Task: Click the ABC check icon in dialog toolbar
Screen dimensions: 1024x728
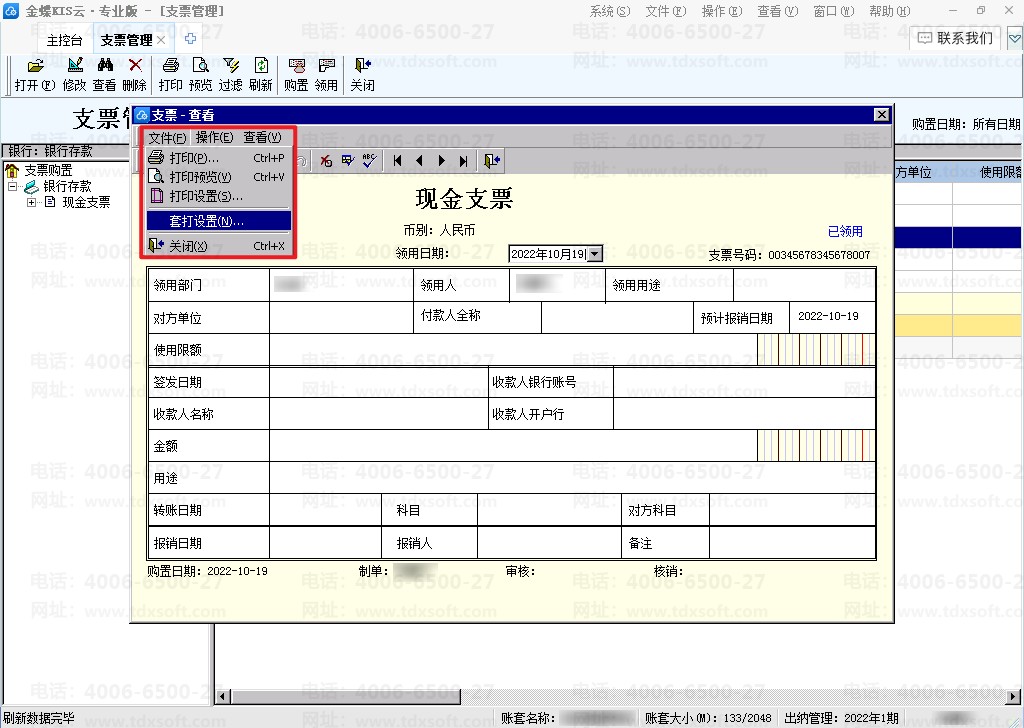Action: [369, 161]
